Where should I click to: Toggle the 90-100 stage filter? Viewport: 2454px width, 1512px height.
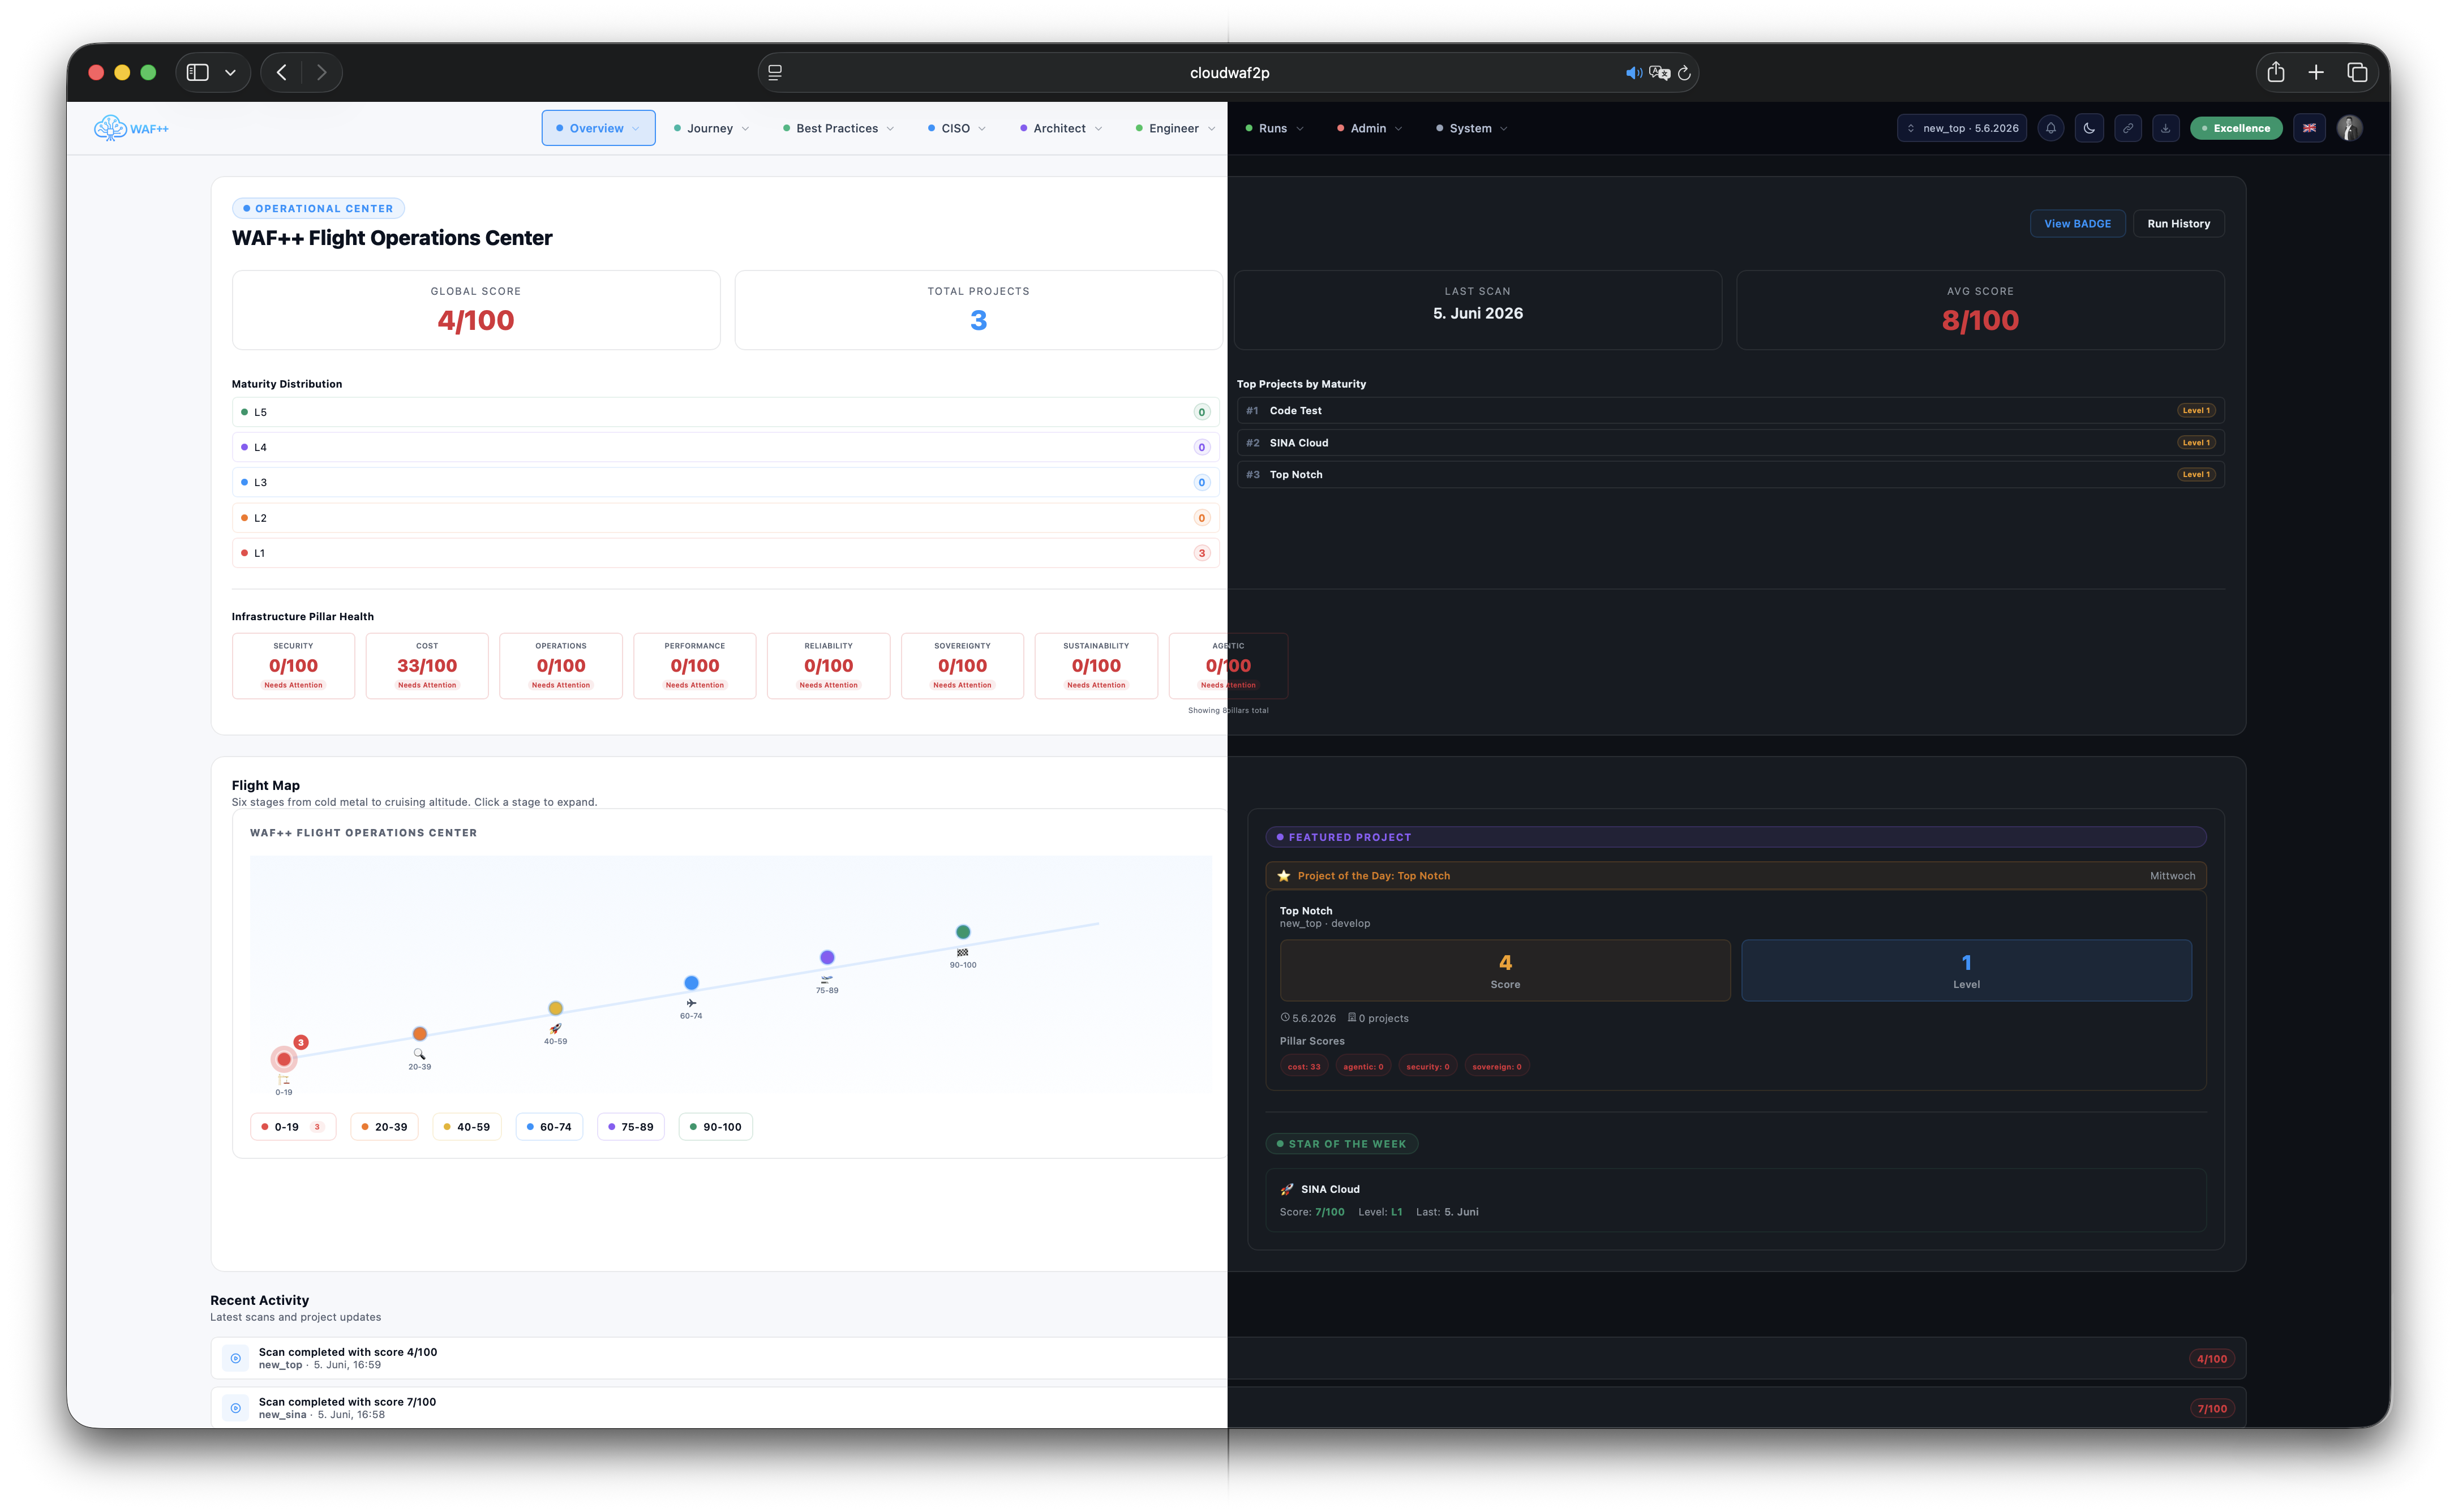[x=716, y=1127]
